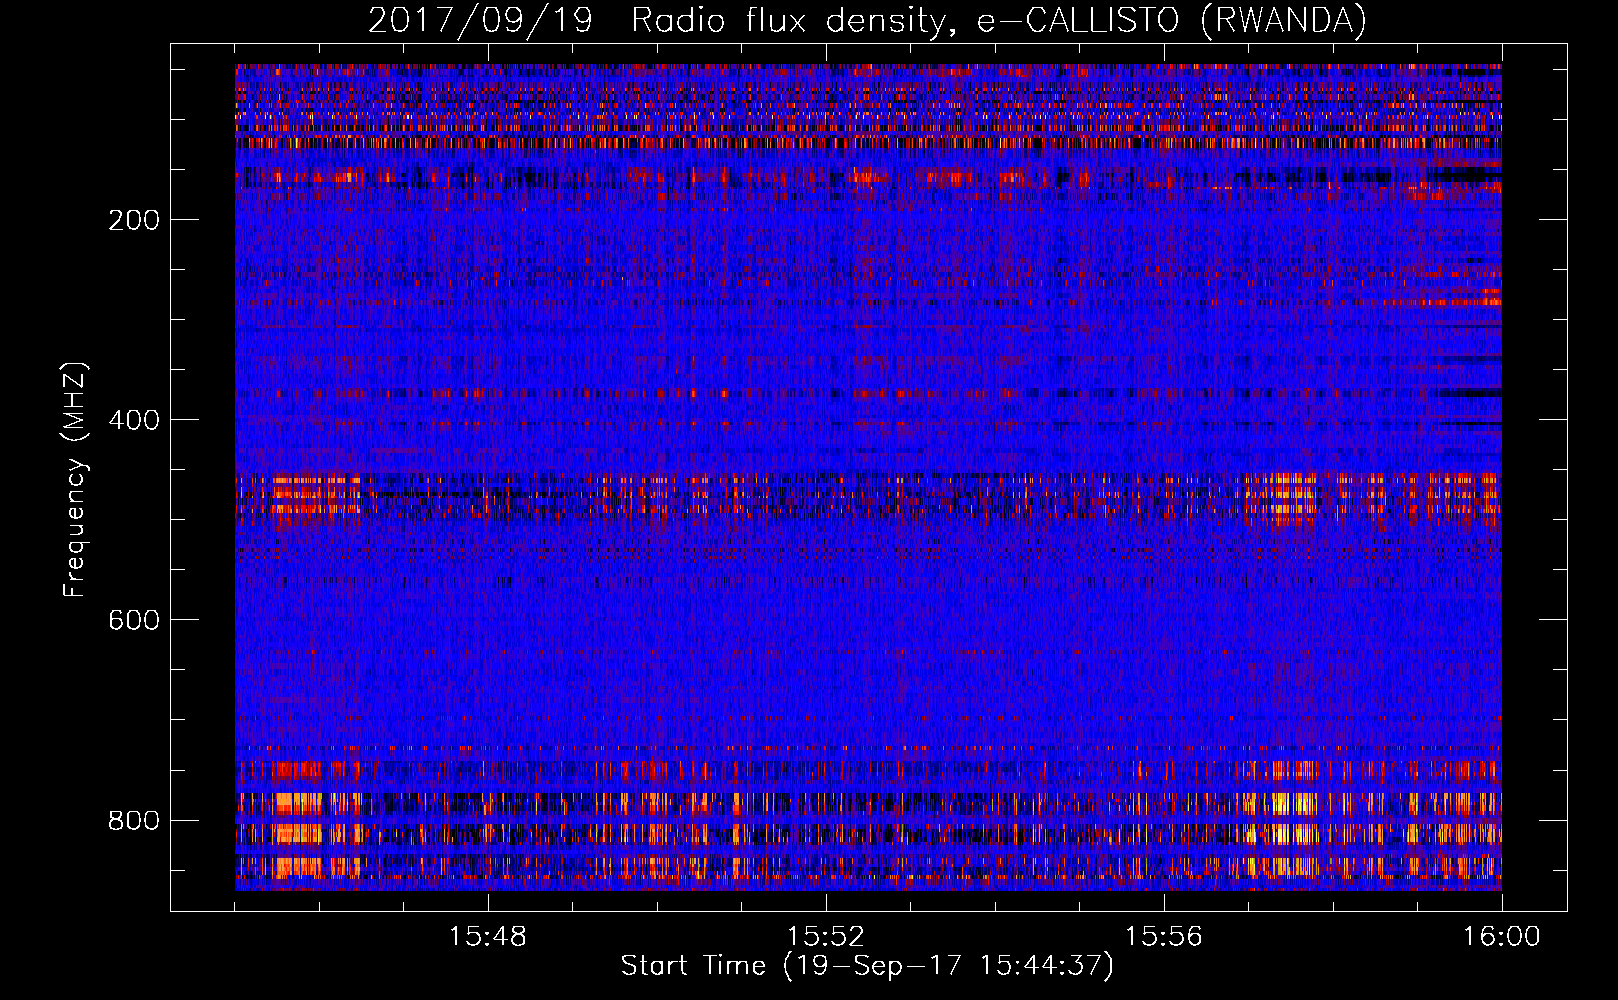Screen dimensions: 1618x1000
Task: Click the 15:48 time tick label
Action: 487,937
